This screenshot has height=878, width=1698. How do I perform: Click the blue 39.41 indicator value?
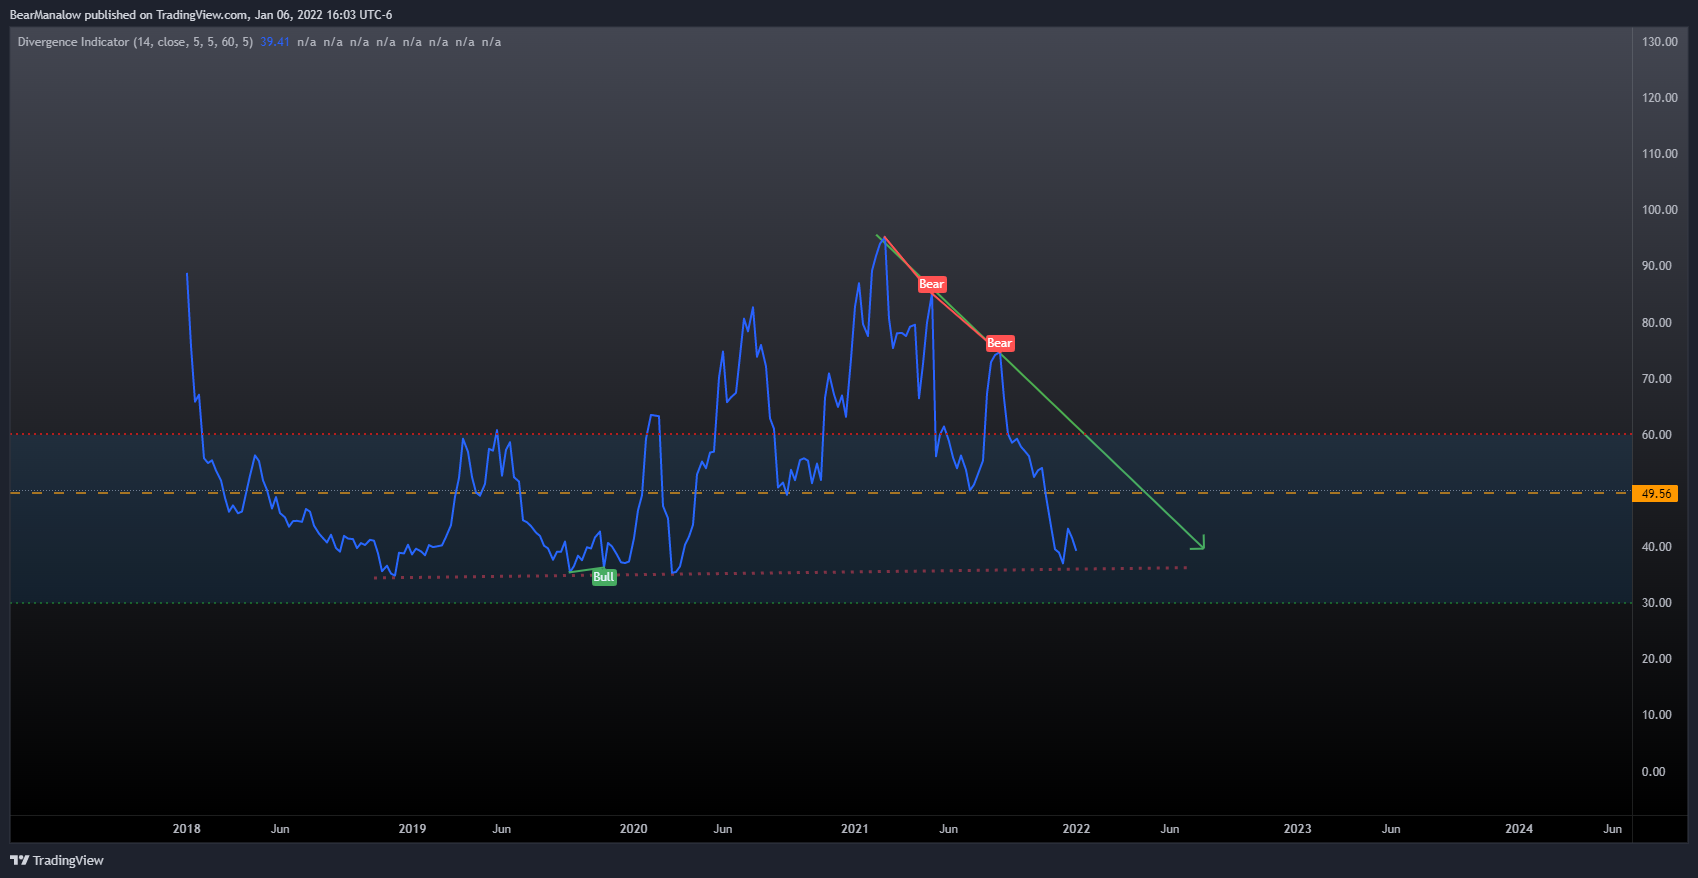coord(275,42)
